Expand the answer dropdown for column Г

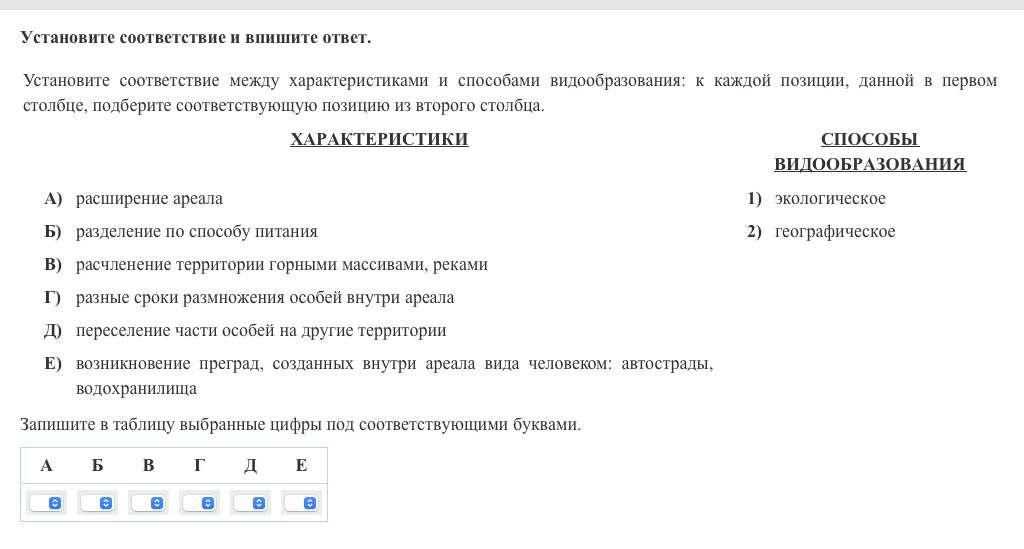pos(199,503)
